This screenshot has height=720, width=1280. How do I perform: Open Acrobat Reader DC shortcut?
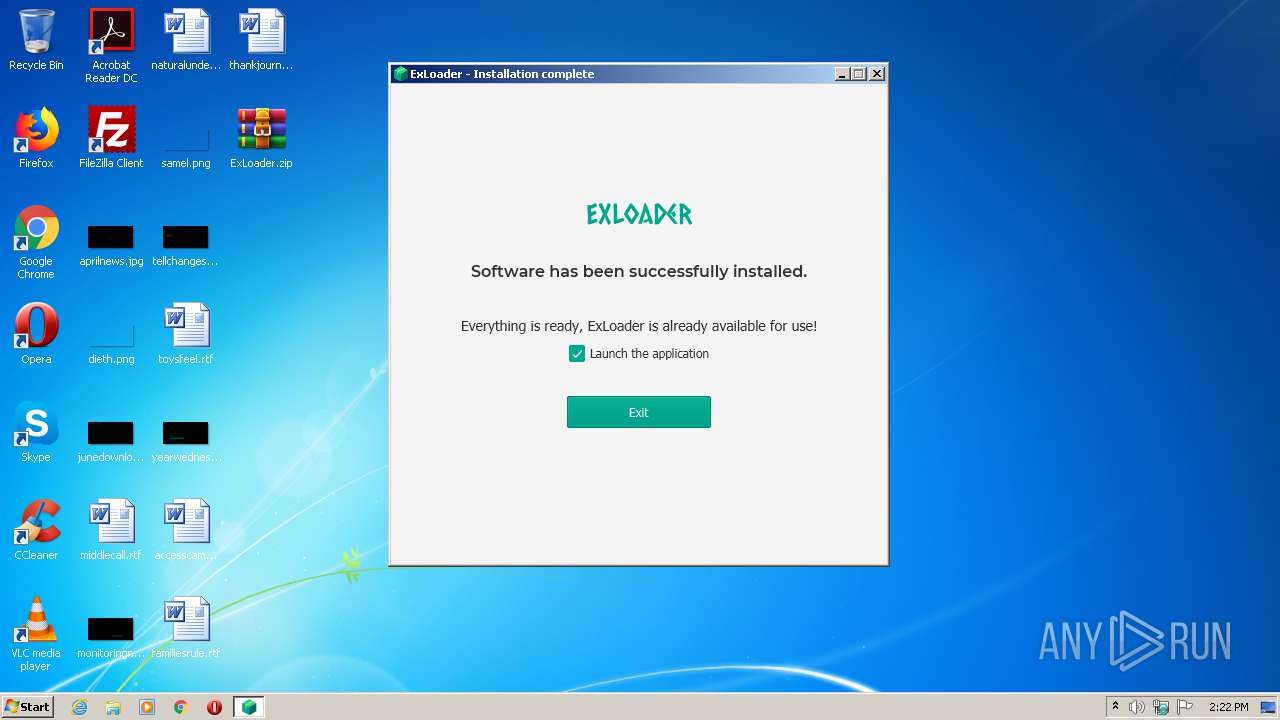point(111,46)
